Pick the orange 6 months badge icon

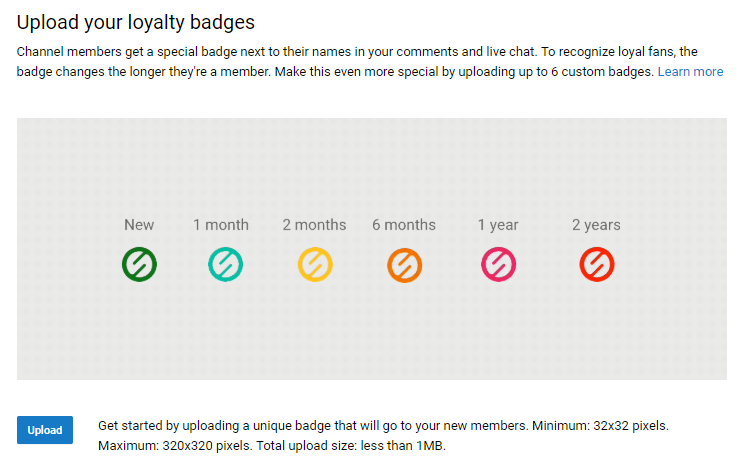pos(404,265)
